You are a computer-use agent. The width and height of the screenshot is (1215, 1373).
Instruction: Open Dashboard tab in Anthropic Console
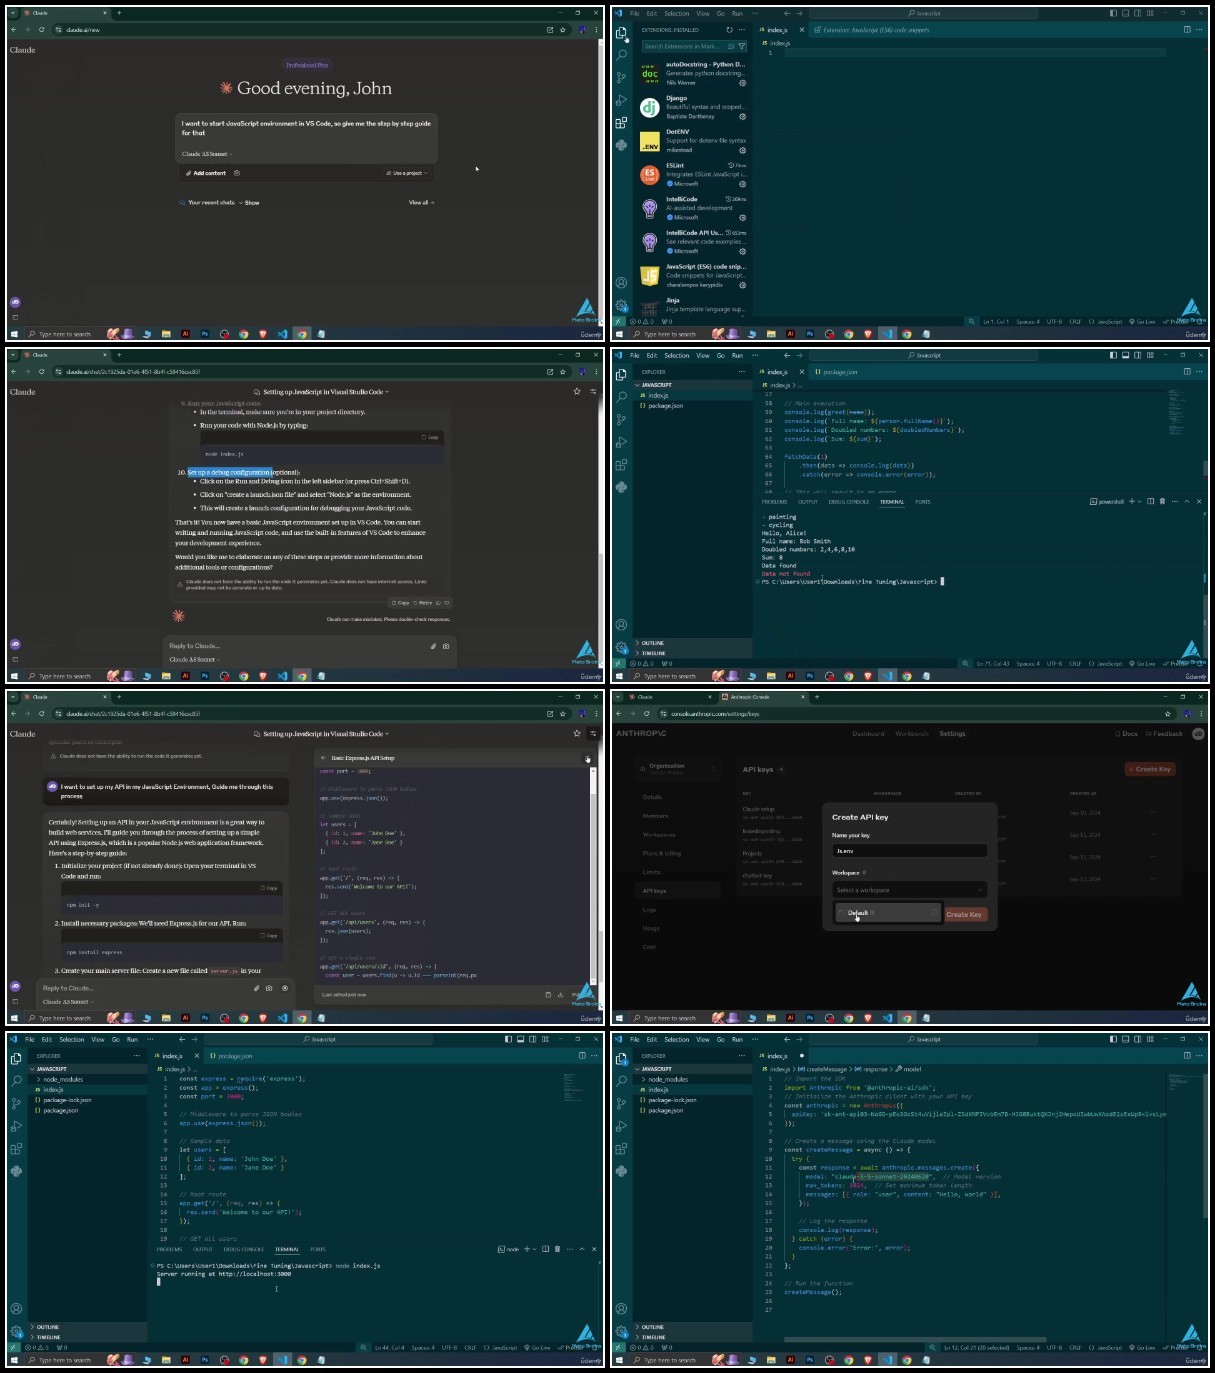pos(868,733)
